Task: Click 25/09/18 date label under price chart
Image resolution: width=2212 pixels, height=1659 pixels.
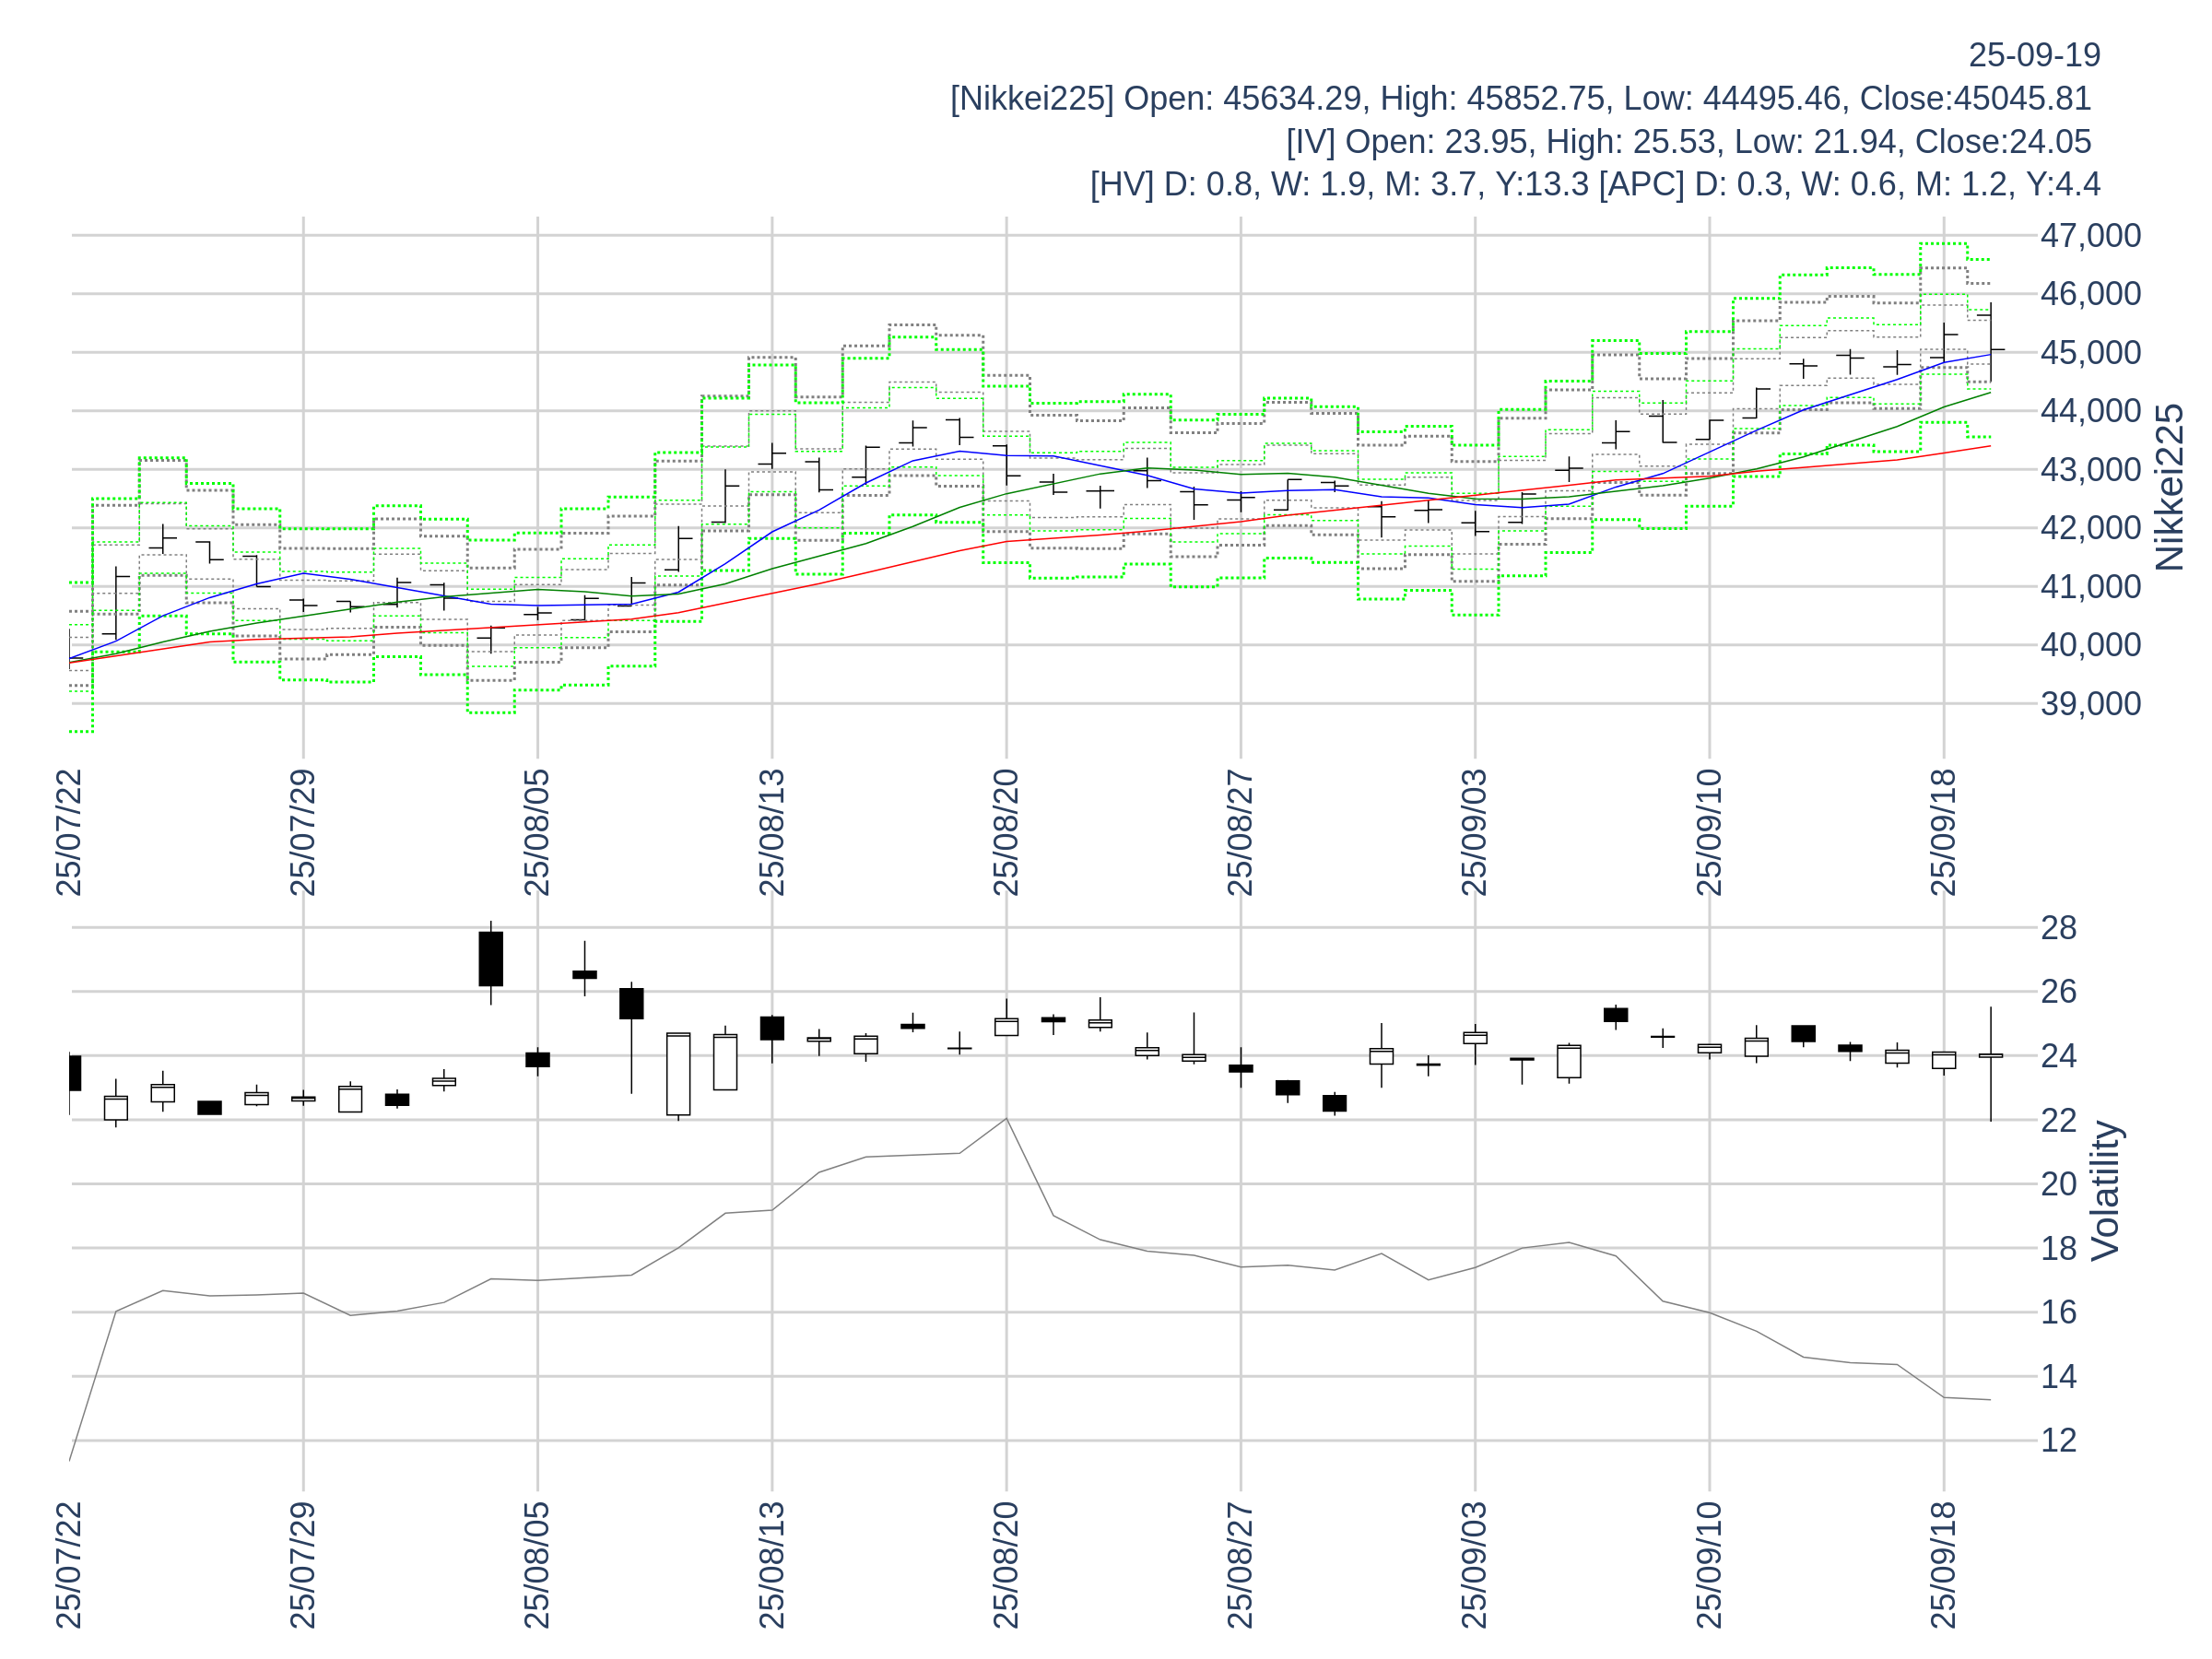Action: coord(1943,832)
